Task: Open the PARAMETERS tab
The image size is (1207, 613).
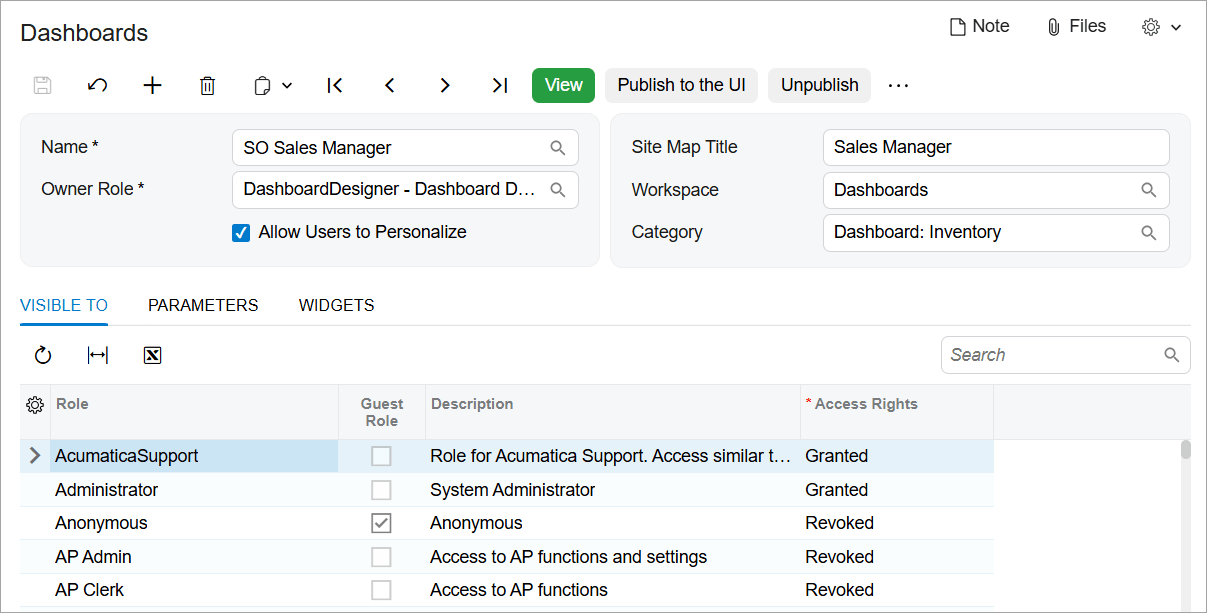Action: [x=202, y=305]
